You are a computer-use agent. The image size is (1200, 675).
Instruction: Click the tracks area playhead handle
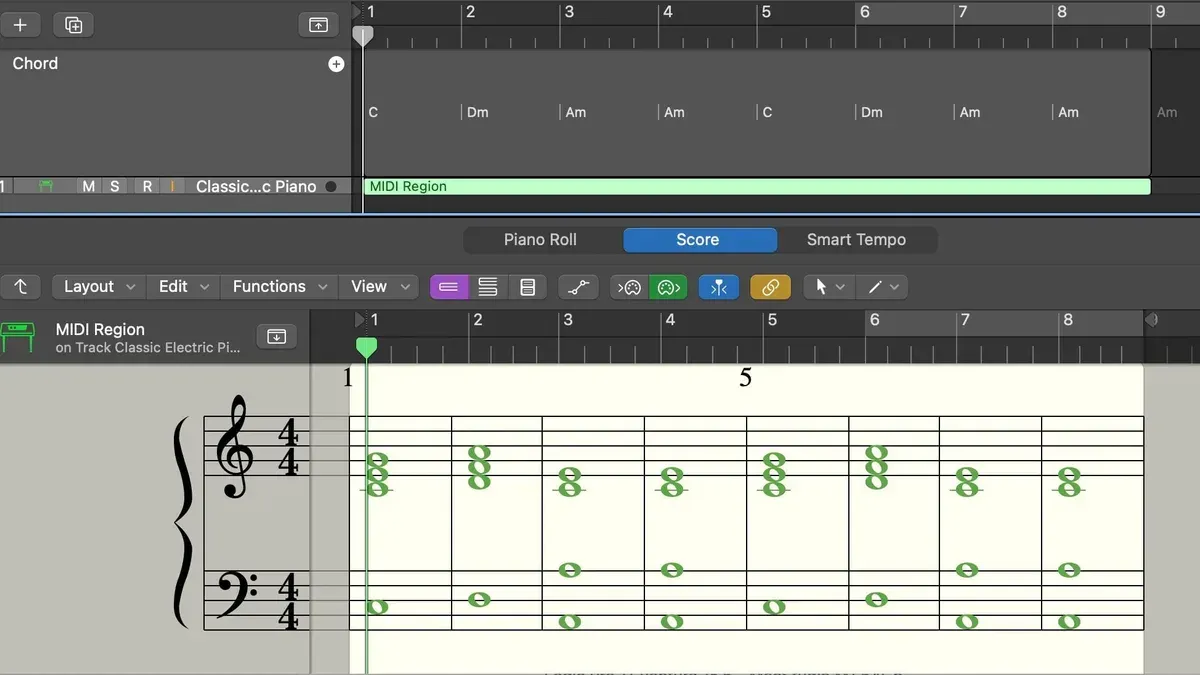click(x=364, y=36)
